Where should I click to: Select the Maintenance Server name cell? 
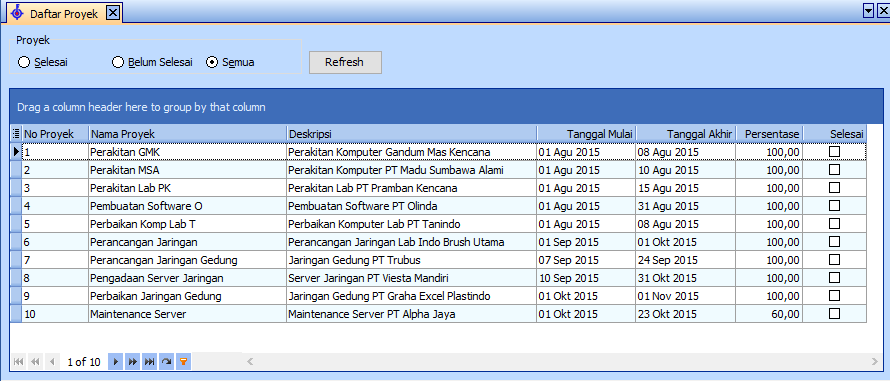pos(187,313)
